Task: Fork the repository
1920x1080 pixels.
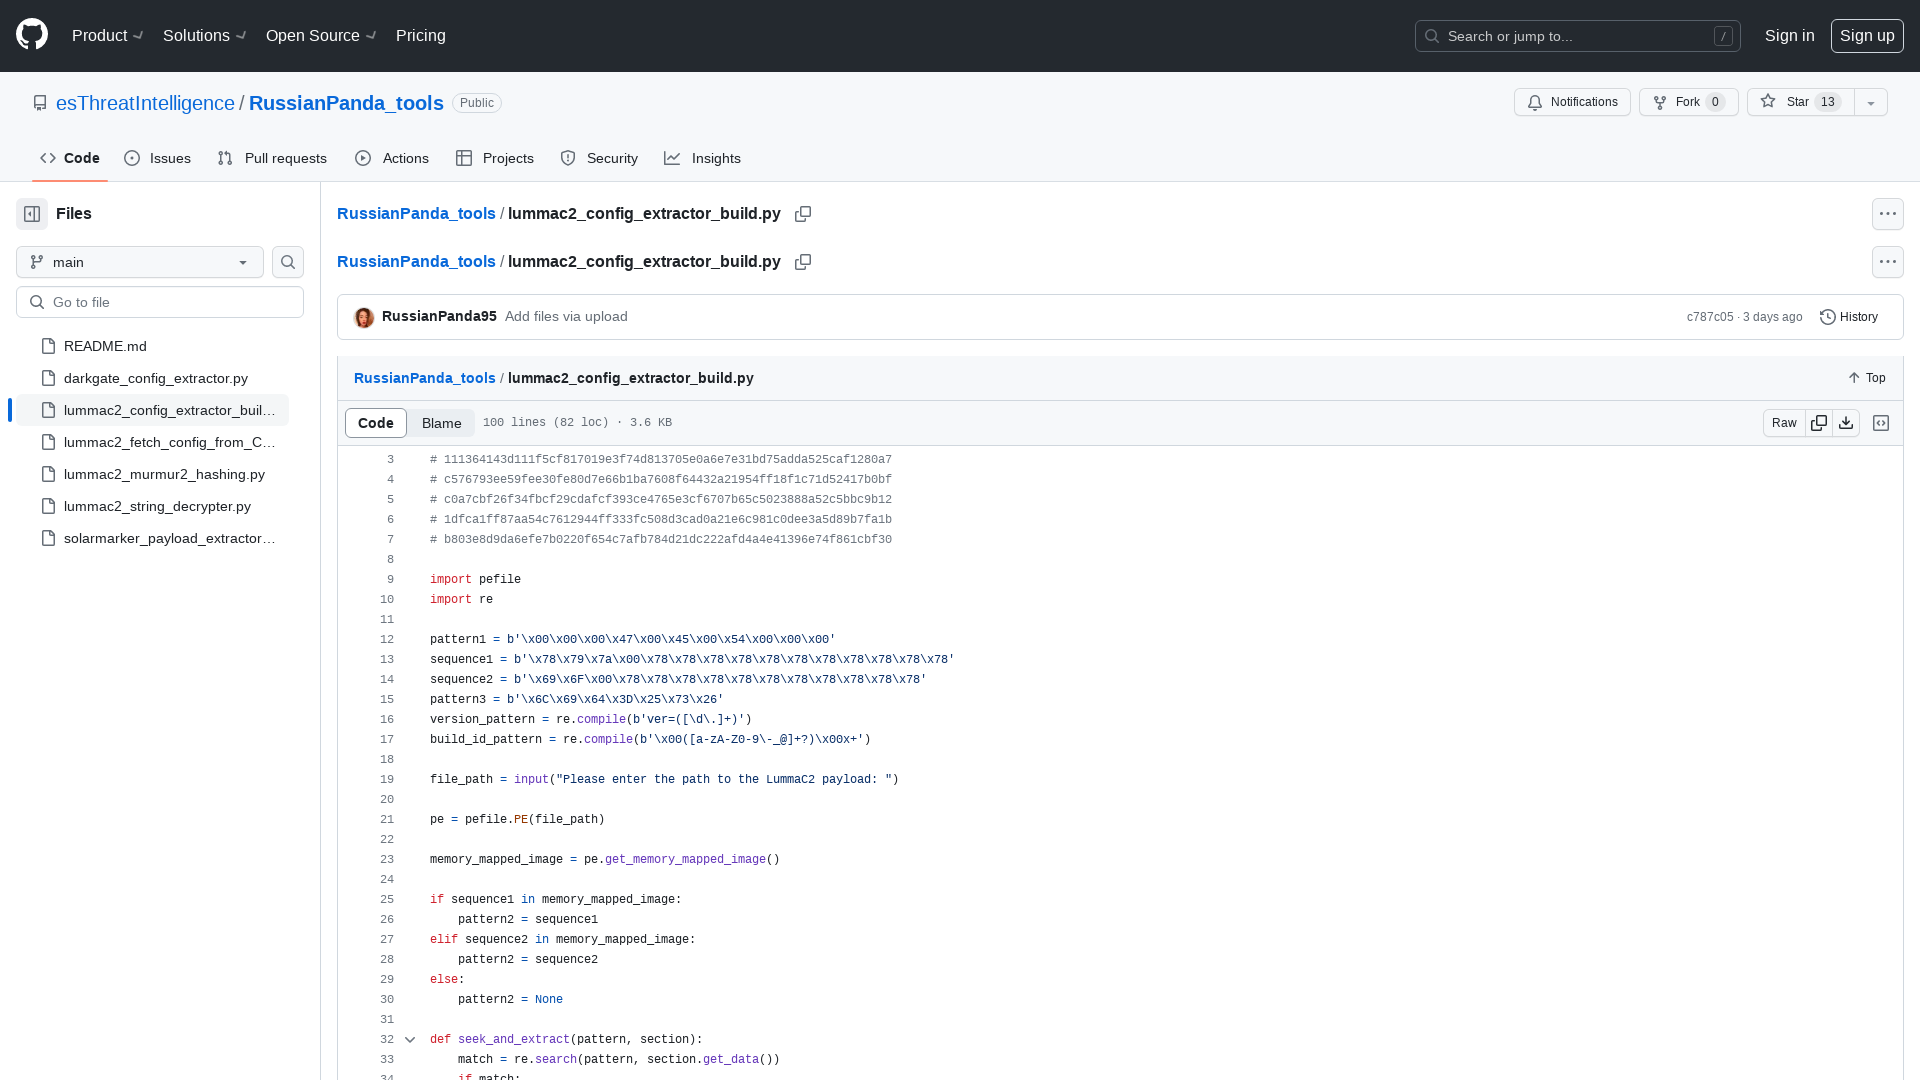Action: 1688,102
